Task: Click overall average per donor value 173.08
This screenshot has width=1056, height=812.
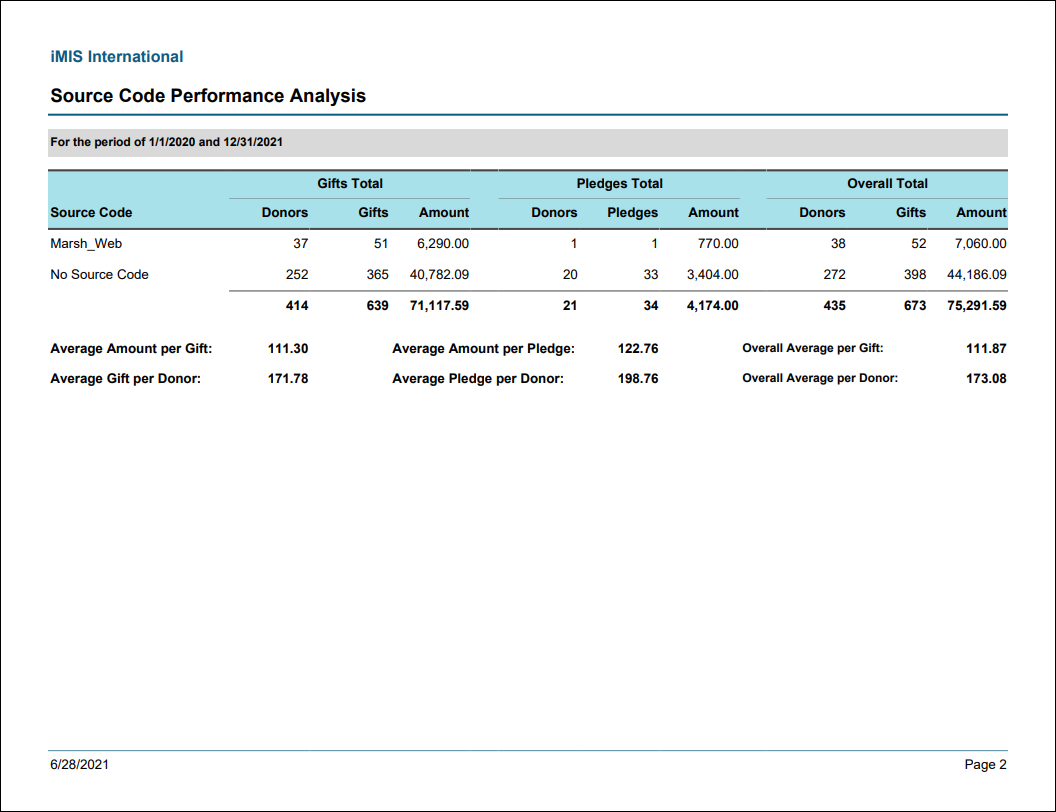Action: (986, 378)
